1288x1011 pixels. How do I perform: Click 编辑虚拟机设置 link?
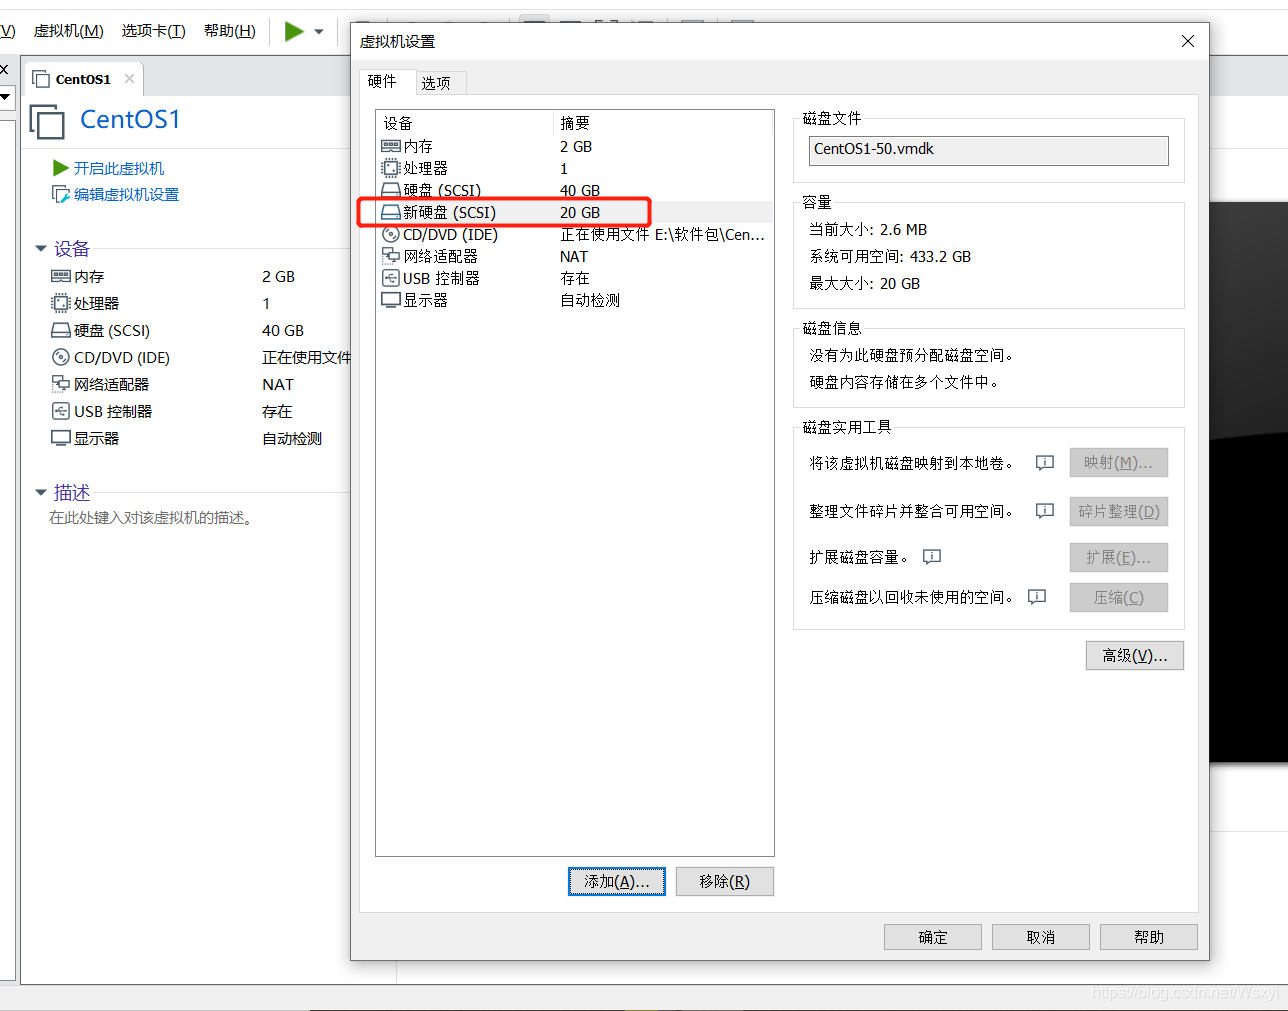tap(126, 194)
